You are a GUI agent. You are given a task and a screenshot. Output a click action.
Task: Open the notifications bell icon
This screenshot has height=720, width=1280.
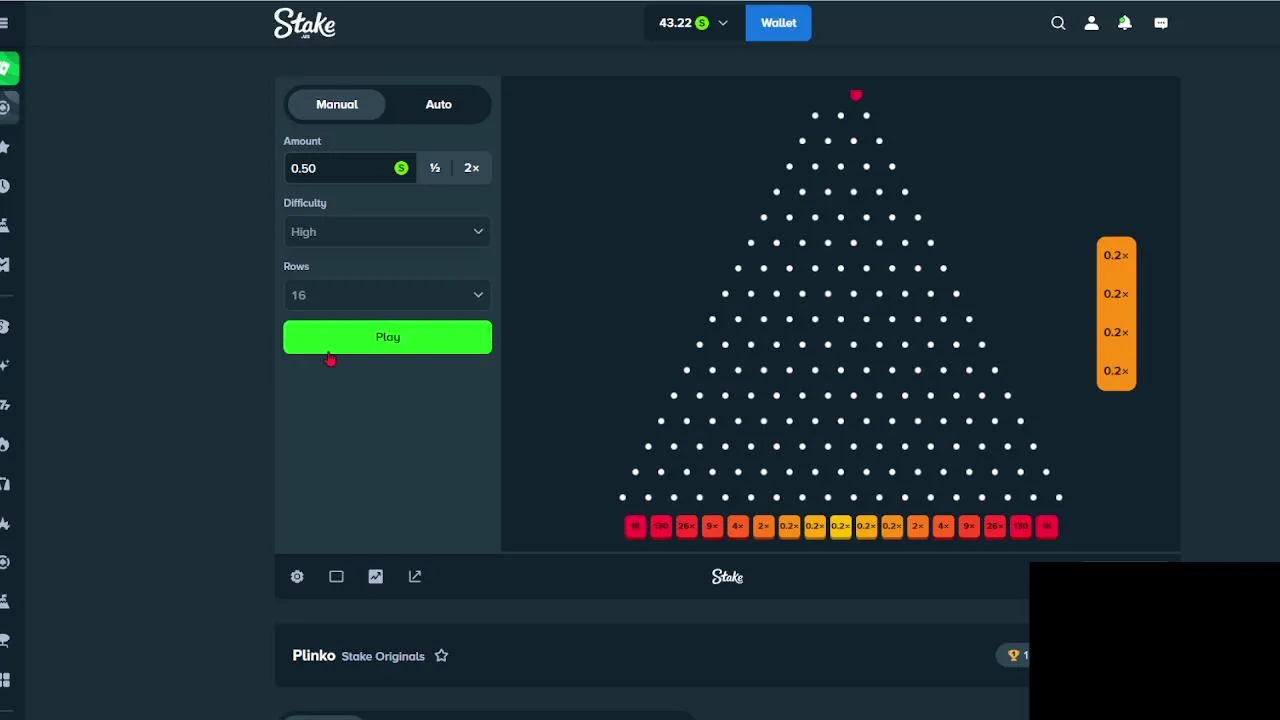click(1125, 23)
